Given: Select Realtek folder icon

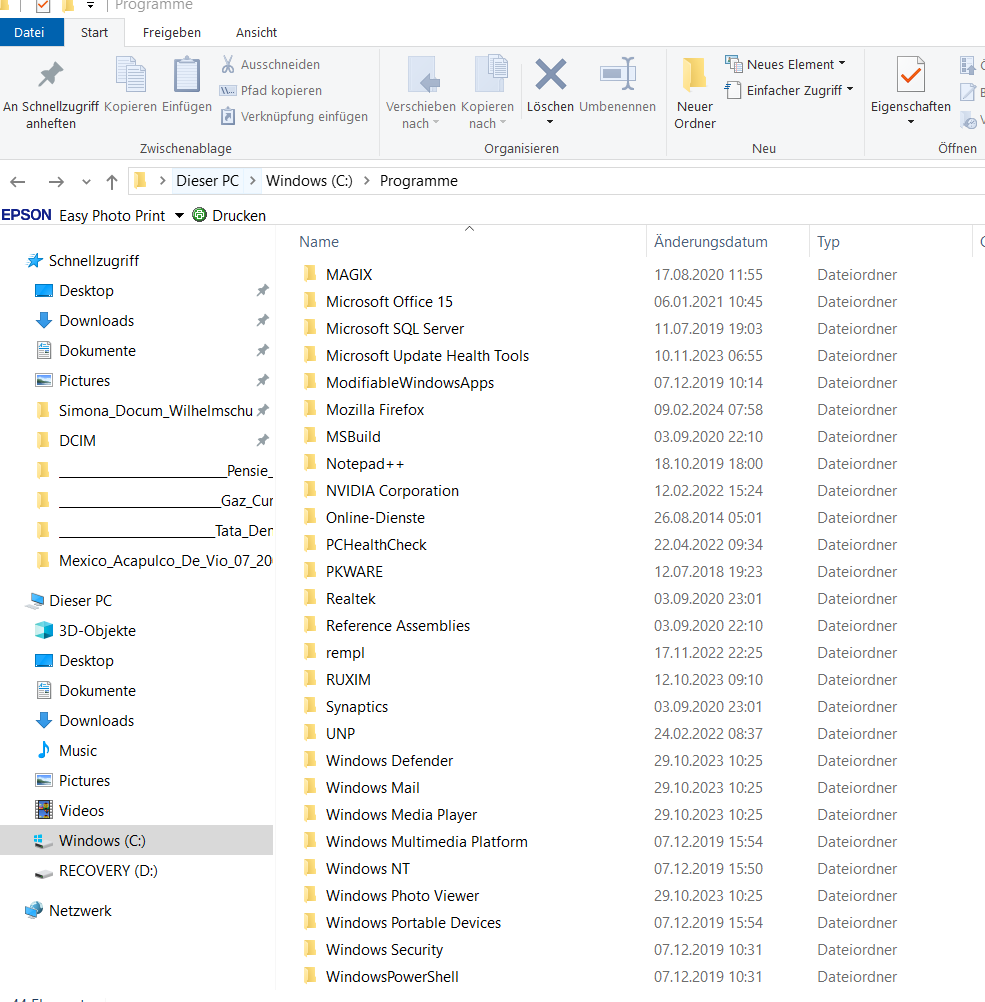Looking at the screenshot, I should (x=310, y=598).
